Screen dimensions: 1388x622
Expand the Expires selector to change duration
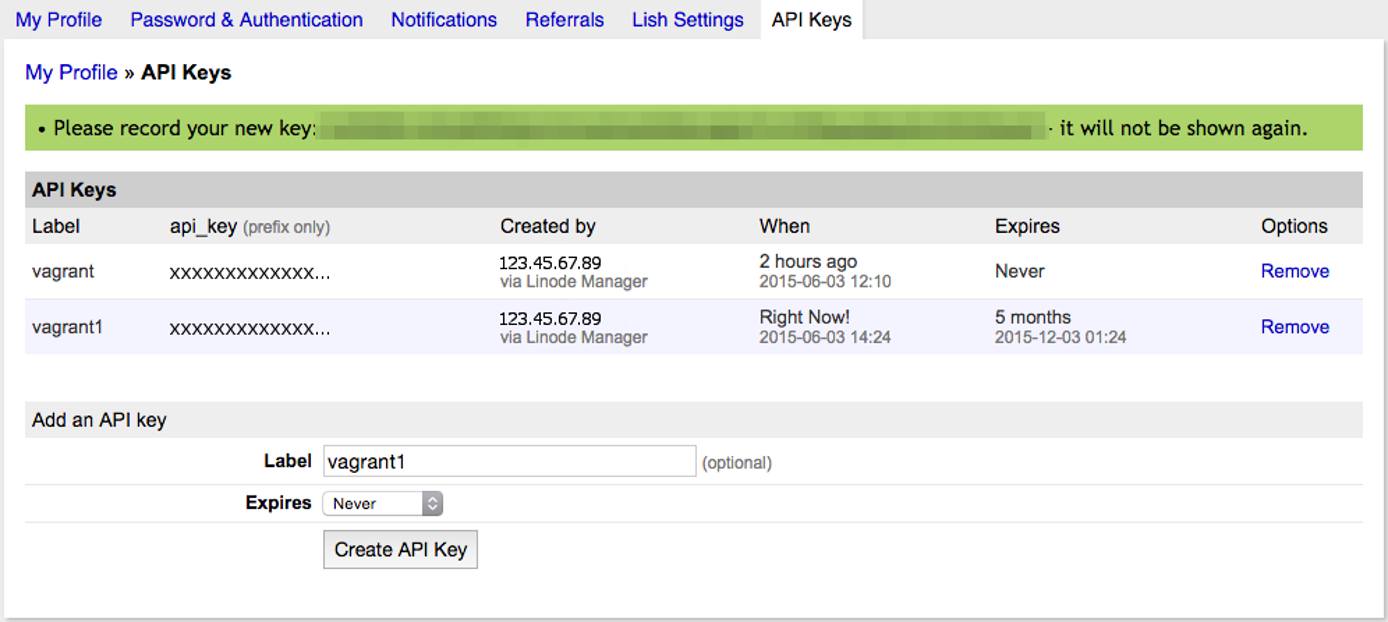pos(383,502)
